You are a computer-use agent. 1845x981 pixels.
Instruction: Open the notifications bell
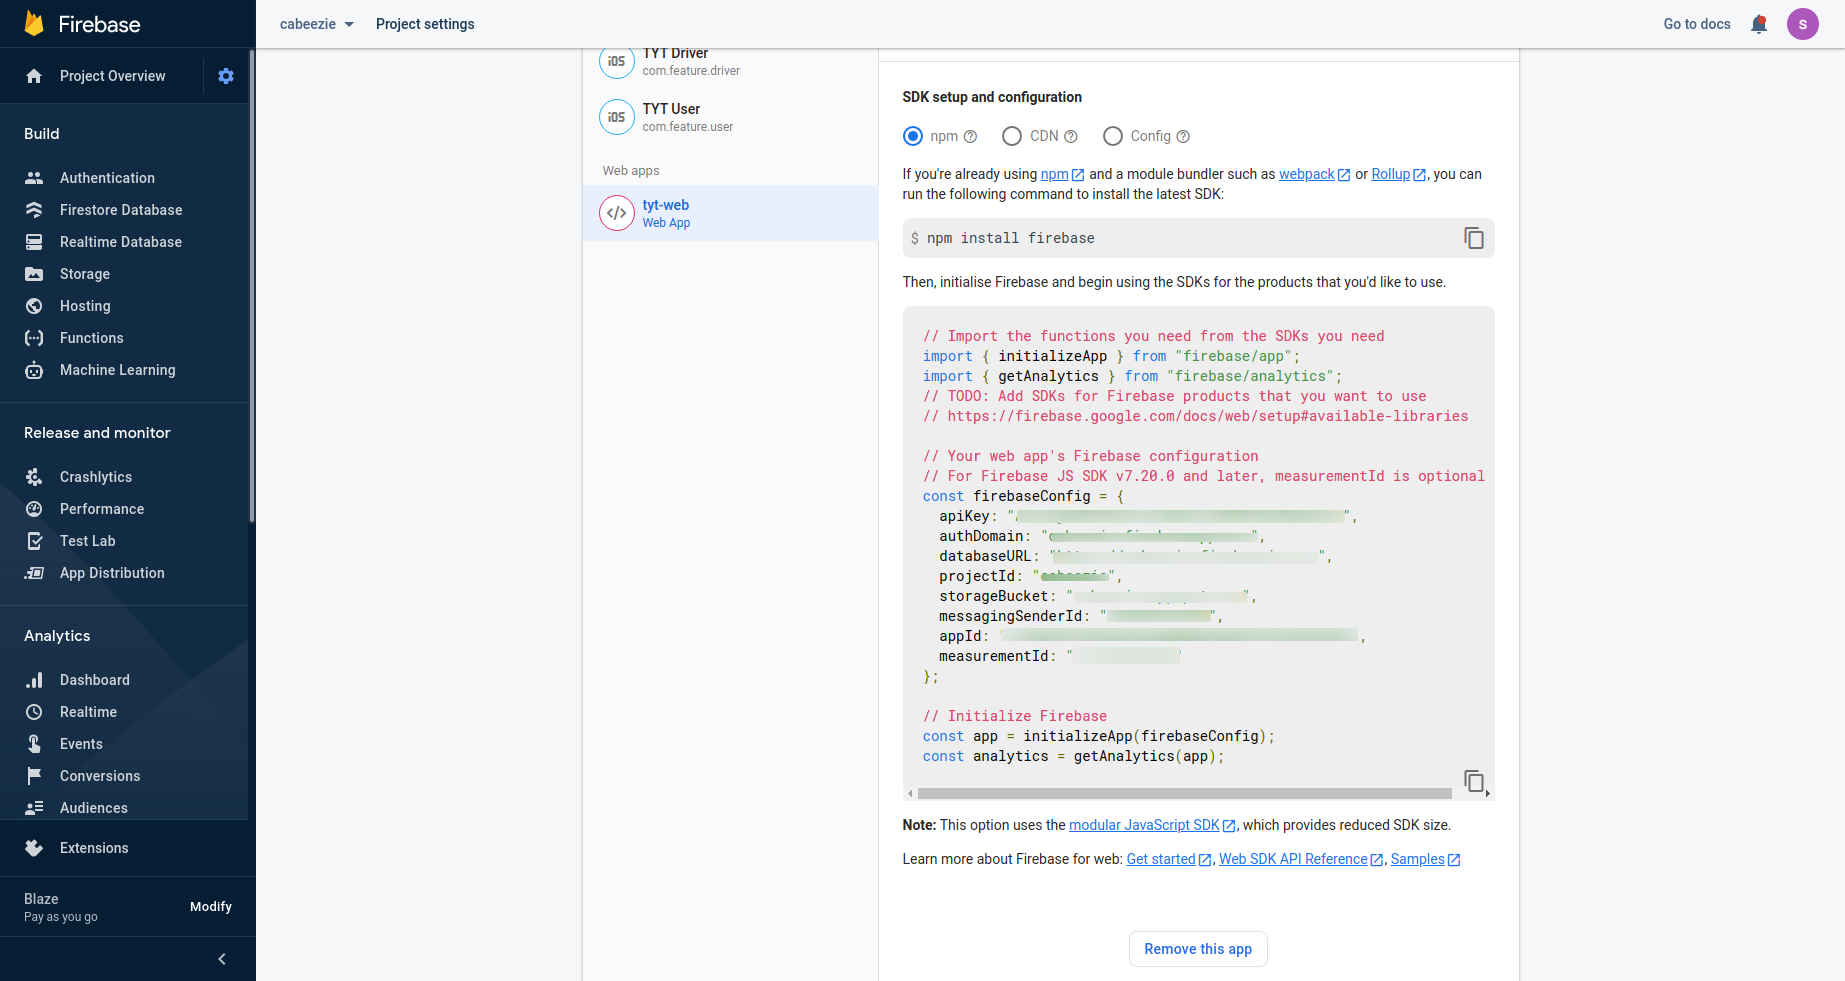[1758, 23]
